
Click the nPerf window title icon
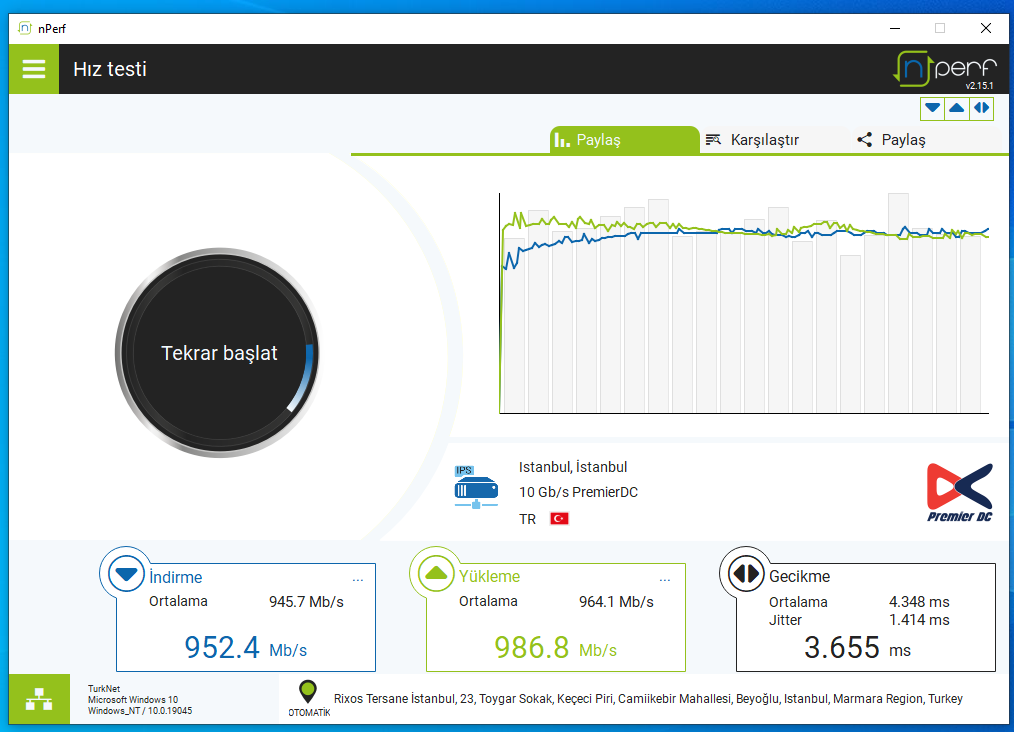pyautogui.click(x=25, y=28)
